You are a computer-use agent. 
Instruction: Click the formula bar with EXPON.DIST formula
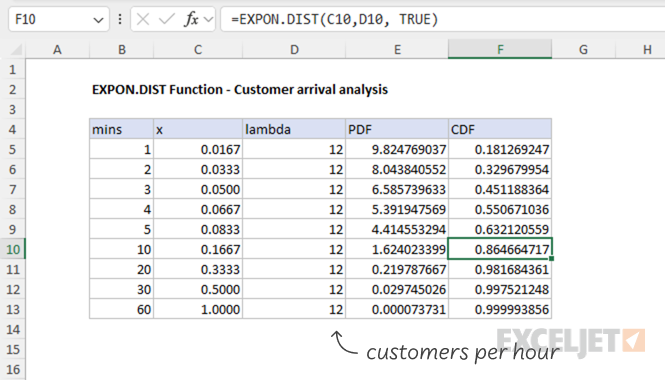(x=443, y=20)
